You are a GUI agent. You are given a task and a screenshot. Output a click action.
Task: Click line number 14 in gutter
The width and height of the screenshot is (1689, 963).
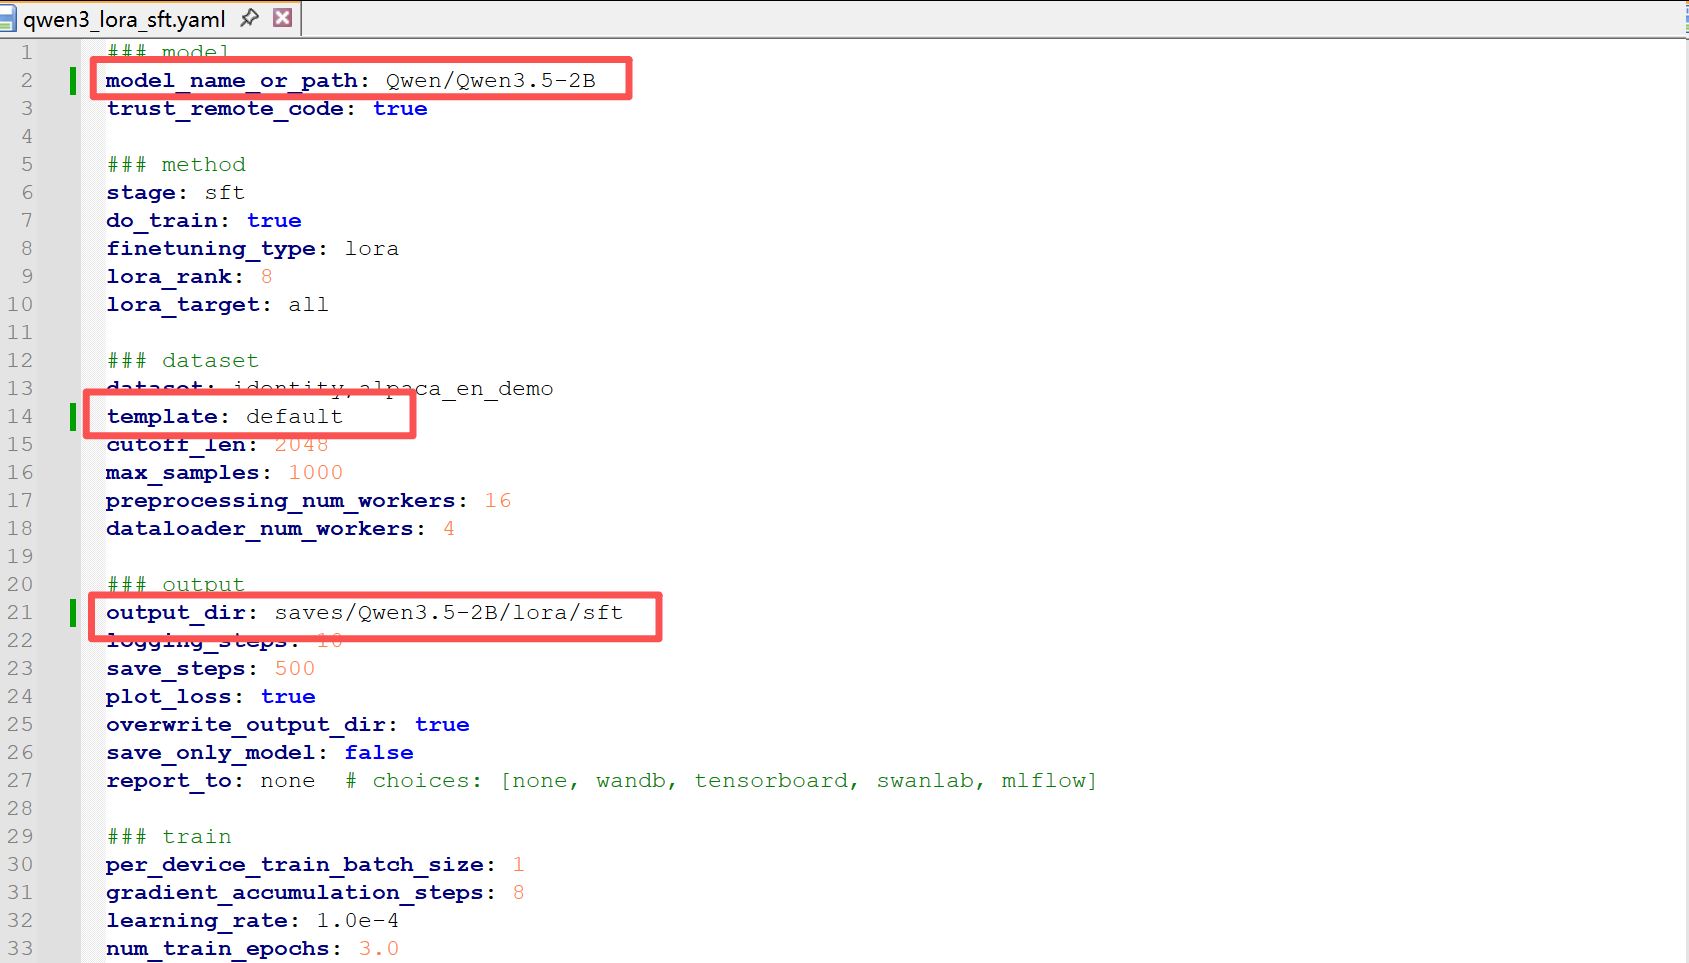point(20,417)
